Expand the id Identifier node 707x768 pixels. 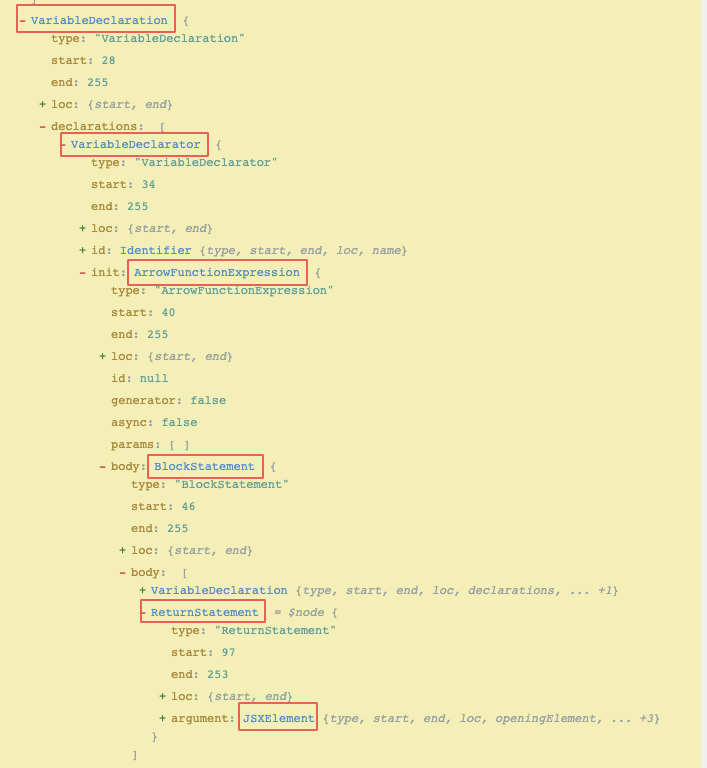(82, 250)
